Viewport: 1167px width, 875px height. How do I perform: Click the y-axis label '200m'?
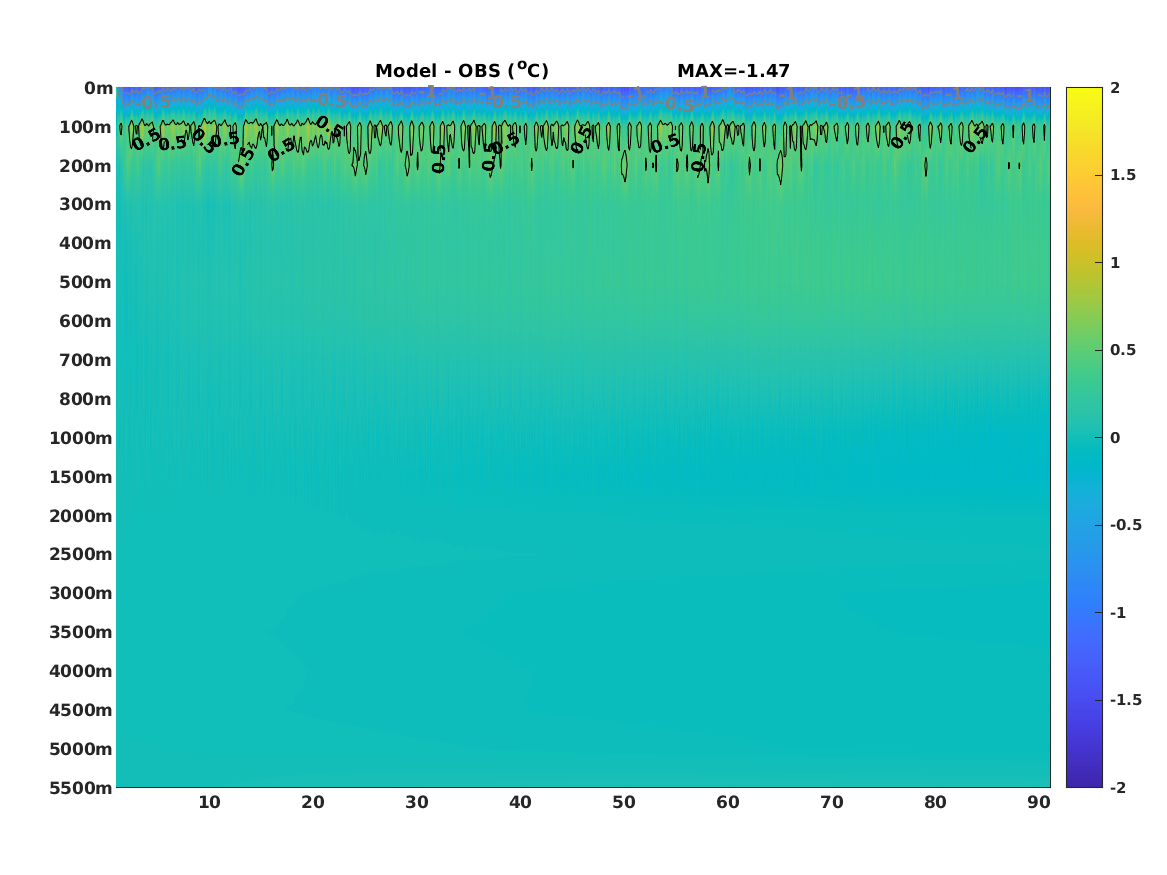point(86,166)
